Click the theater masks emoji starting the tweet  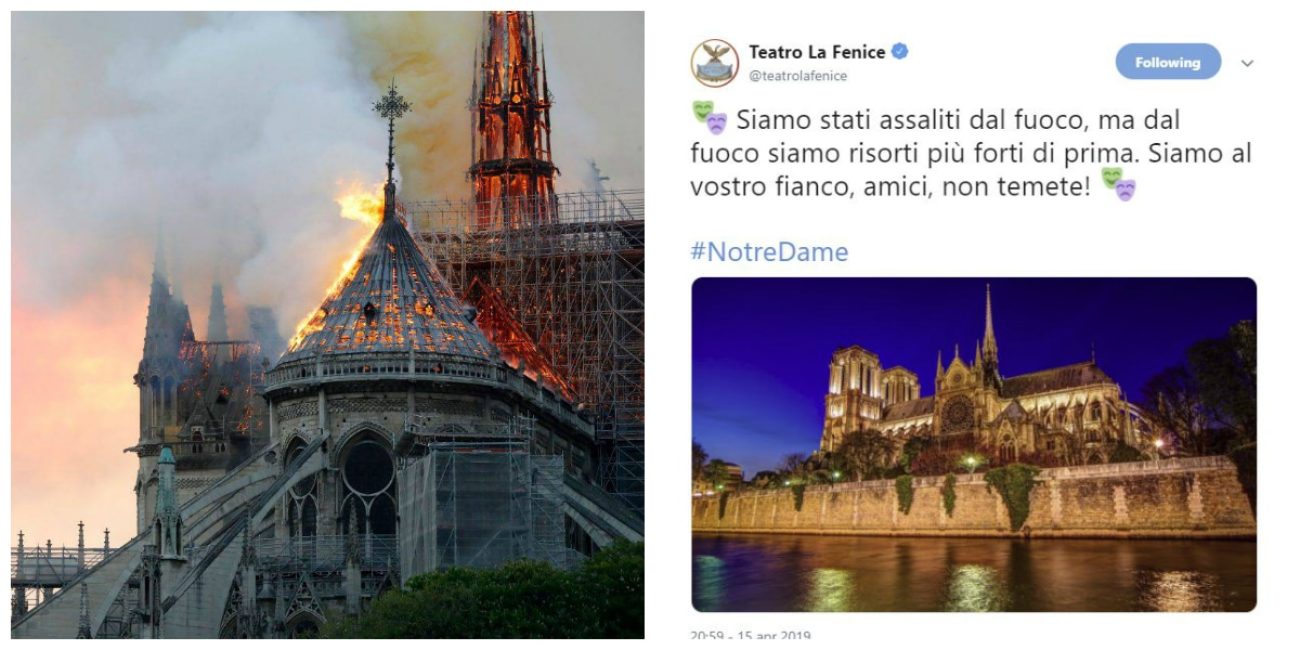pyautogui.click(x=709, y=119)
